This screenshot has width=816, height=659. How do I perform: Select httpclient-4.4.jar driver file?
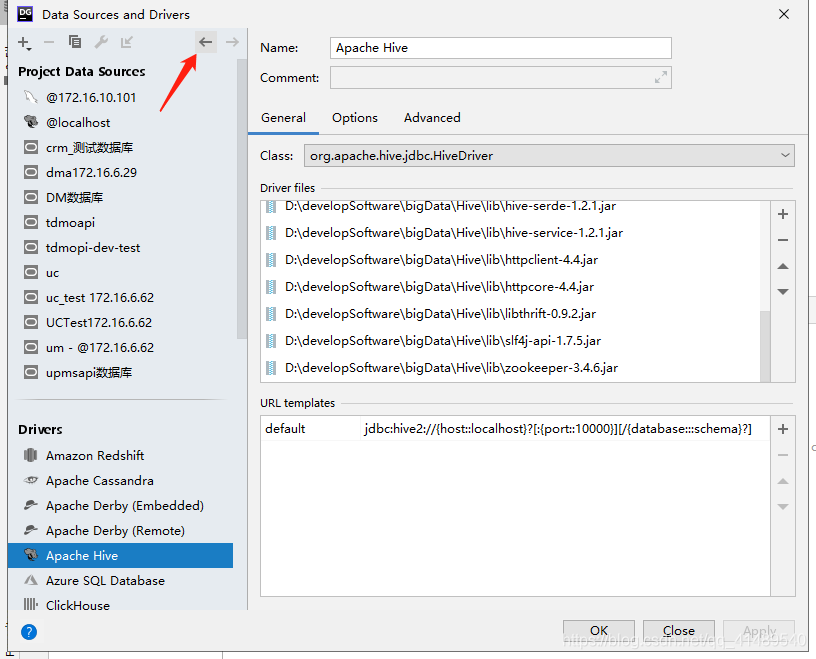[x=510, y=260]
